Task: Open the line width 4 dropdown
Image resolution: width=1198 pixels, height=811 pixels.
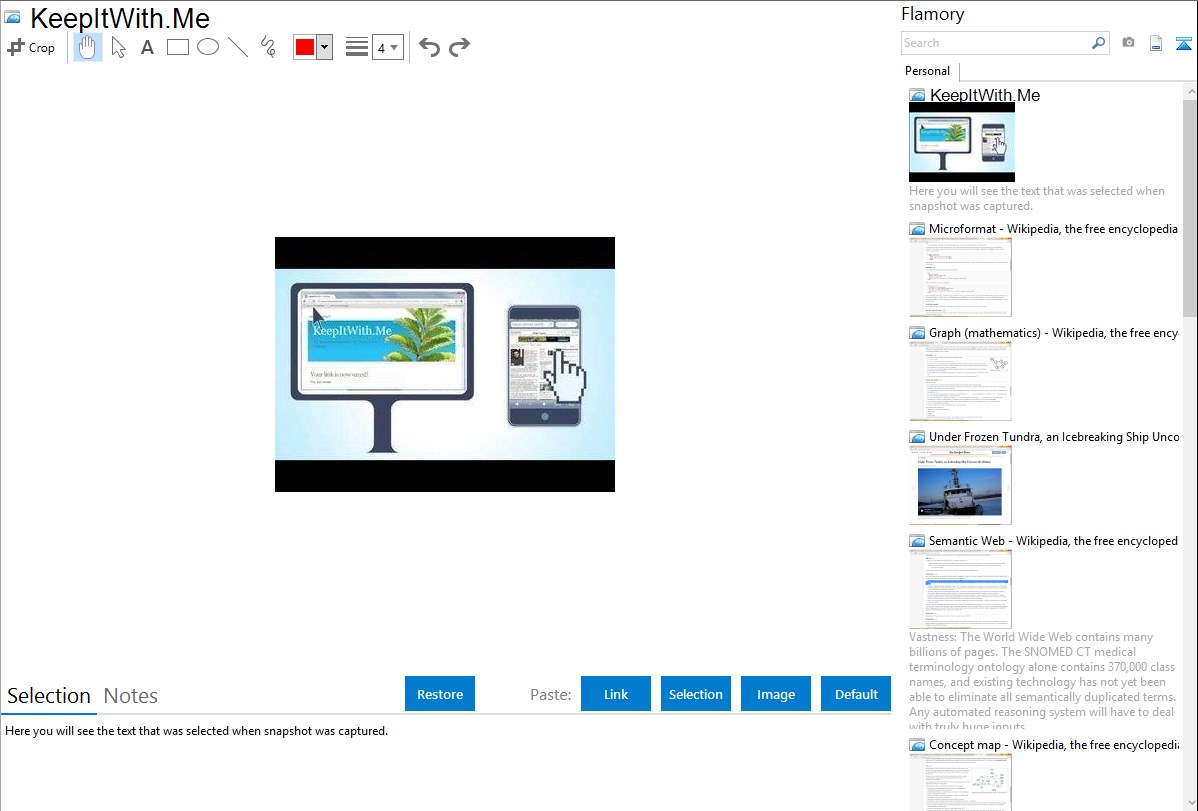Action: click(387, 47)
